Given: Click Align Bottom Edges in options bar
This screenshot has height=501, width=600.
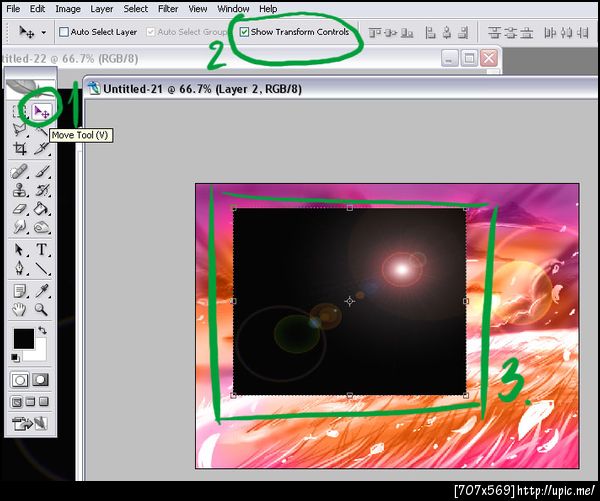Looking at the screenshot, I should pyautogui.click(x=407, y=33).
